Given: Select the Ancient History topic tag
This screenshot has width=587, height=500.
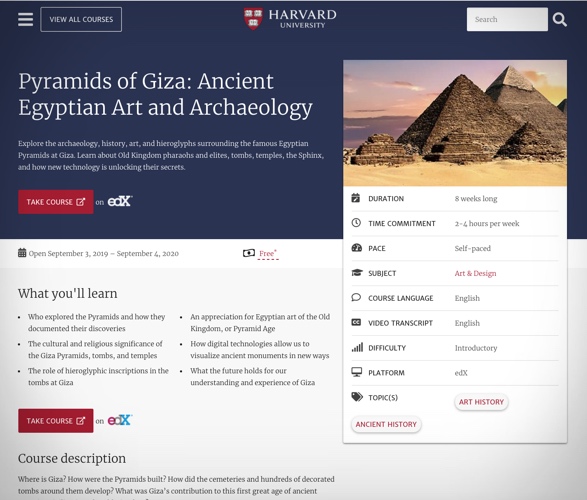Looking at the screenshot, I should point(386,424).
